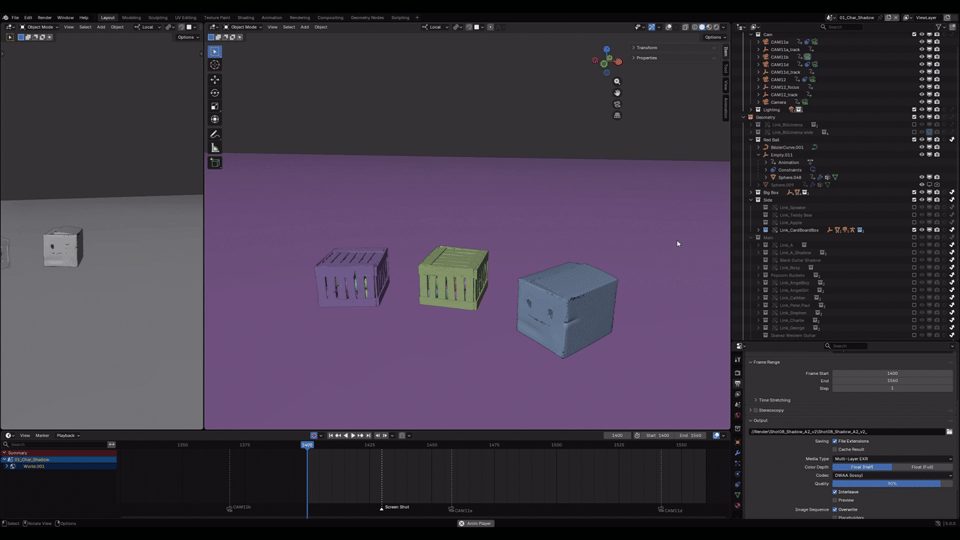Viewport: 960px width, 540px height.
Task: Click the zoom magnifier viewport gizmo
Action: pyautogui.click(x=617, y=81)
